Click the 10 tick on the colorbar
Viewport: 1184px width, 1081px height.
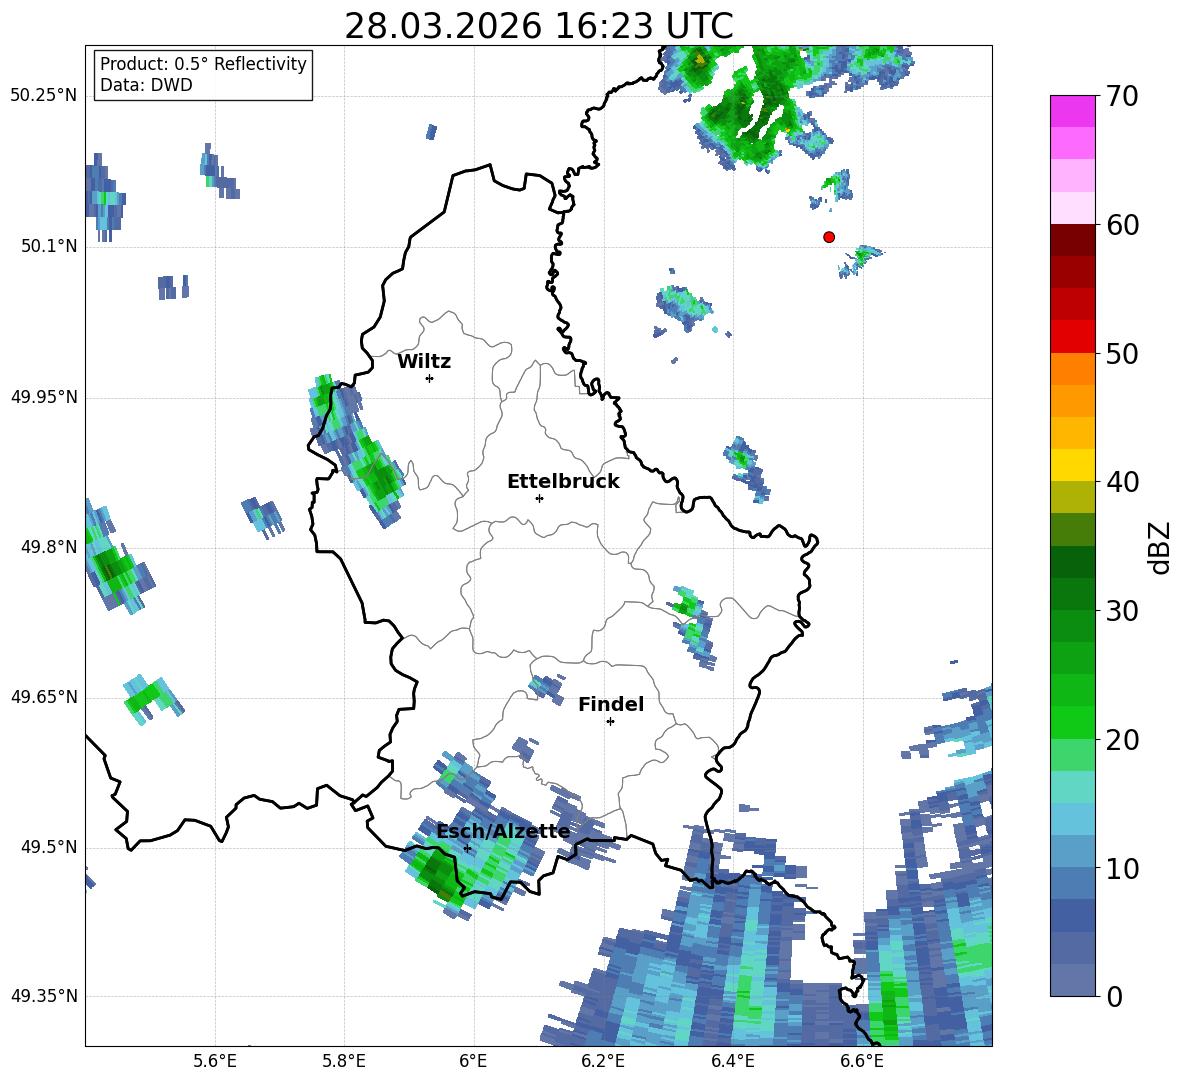[x=1122, y=868]
